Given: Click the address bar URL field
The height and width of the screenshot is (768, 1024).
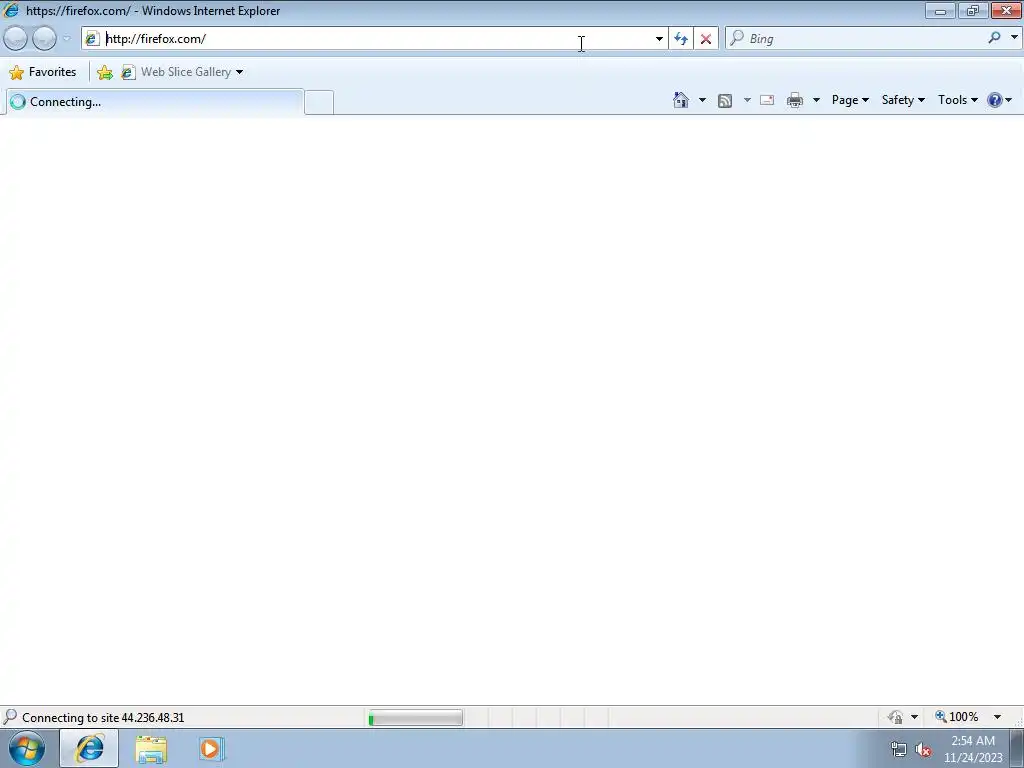Looking at the screenshot, I should pyautogui.click(x=376, y=39).
